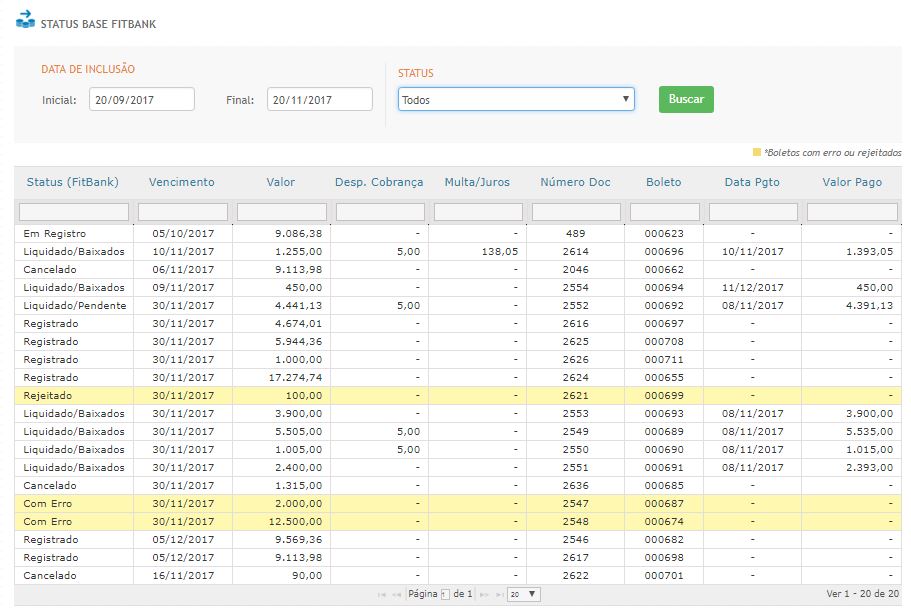Click the green Buscar button
Viewport: 911px width, 613px height.
point(686,99)
